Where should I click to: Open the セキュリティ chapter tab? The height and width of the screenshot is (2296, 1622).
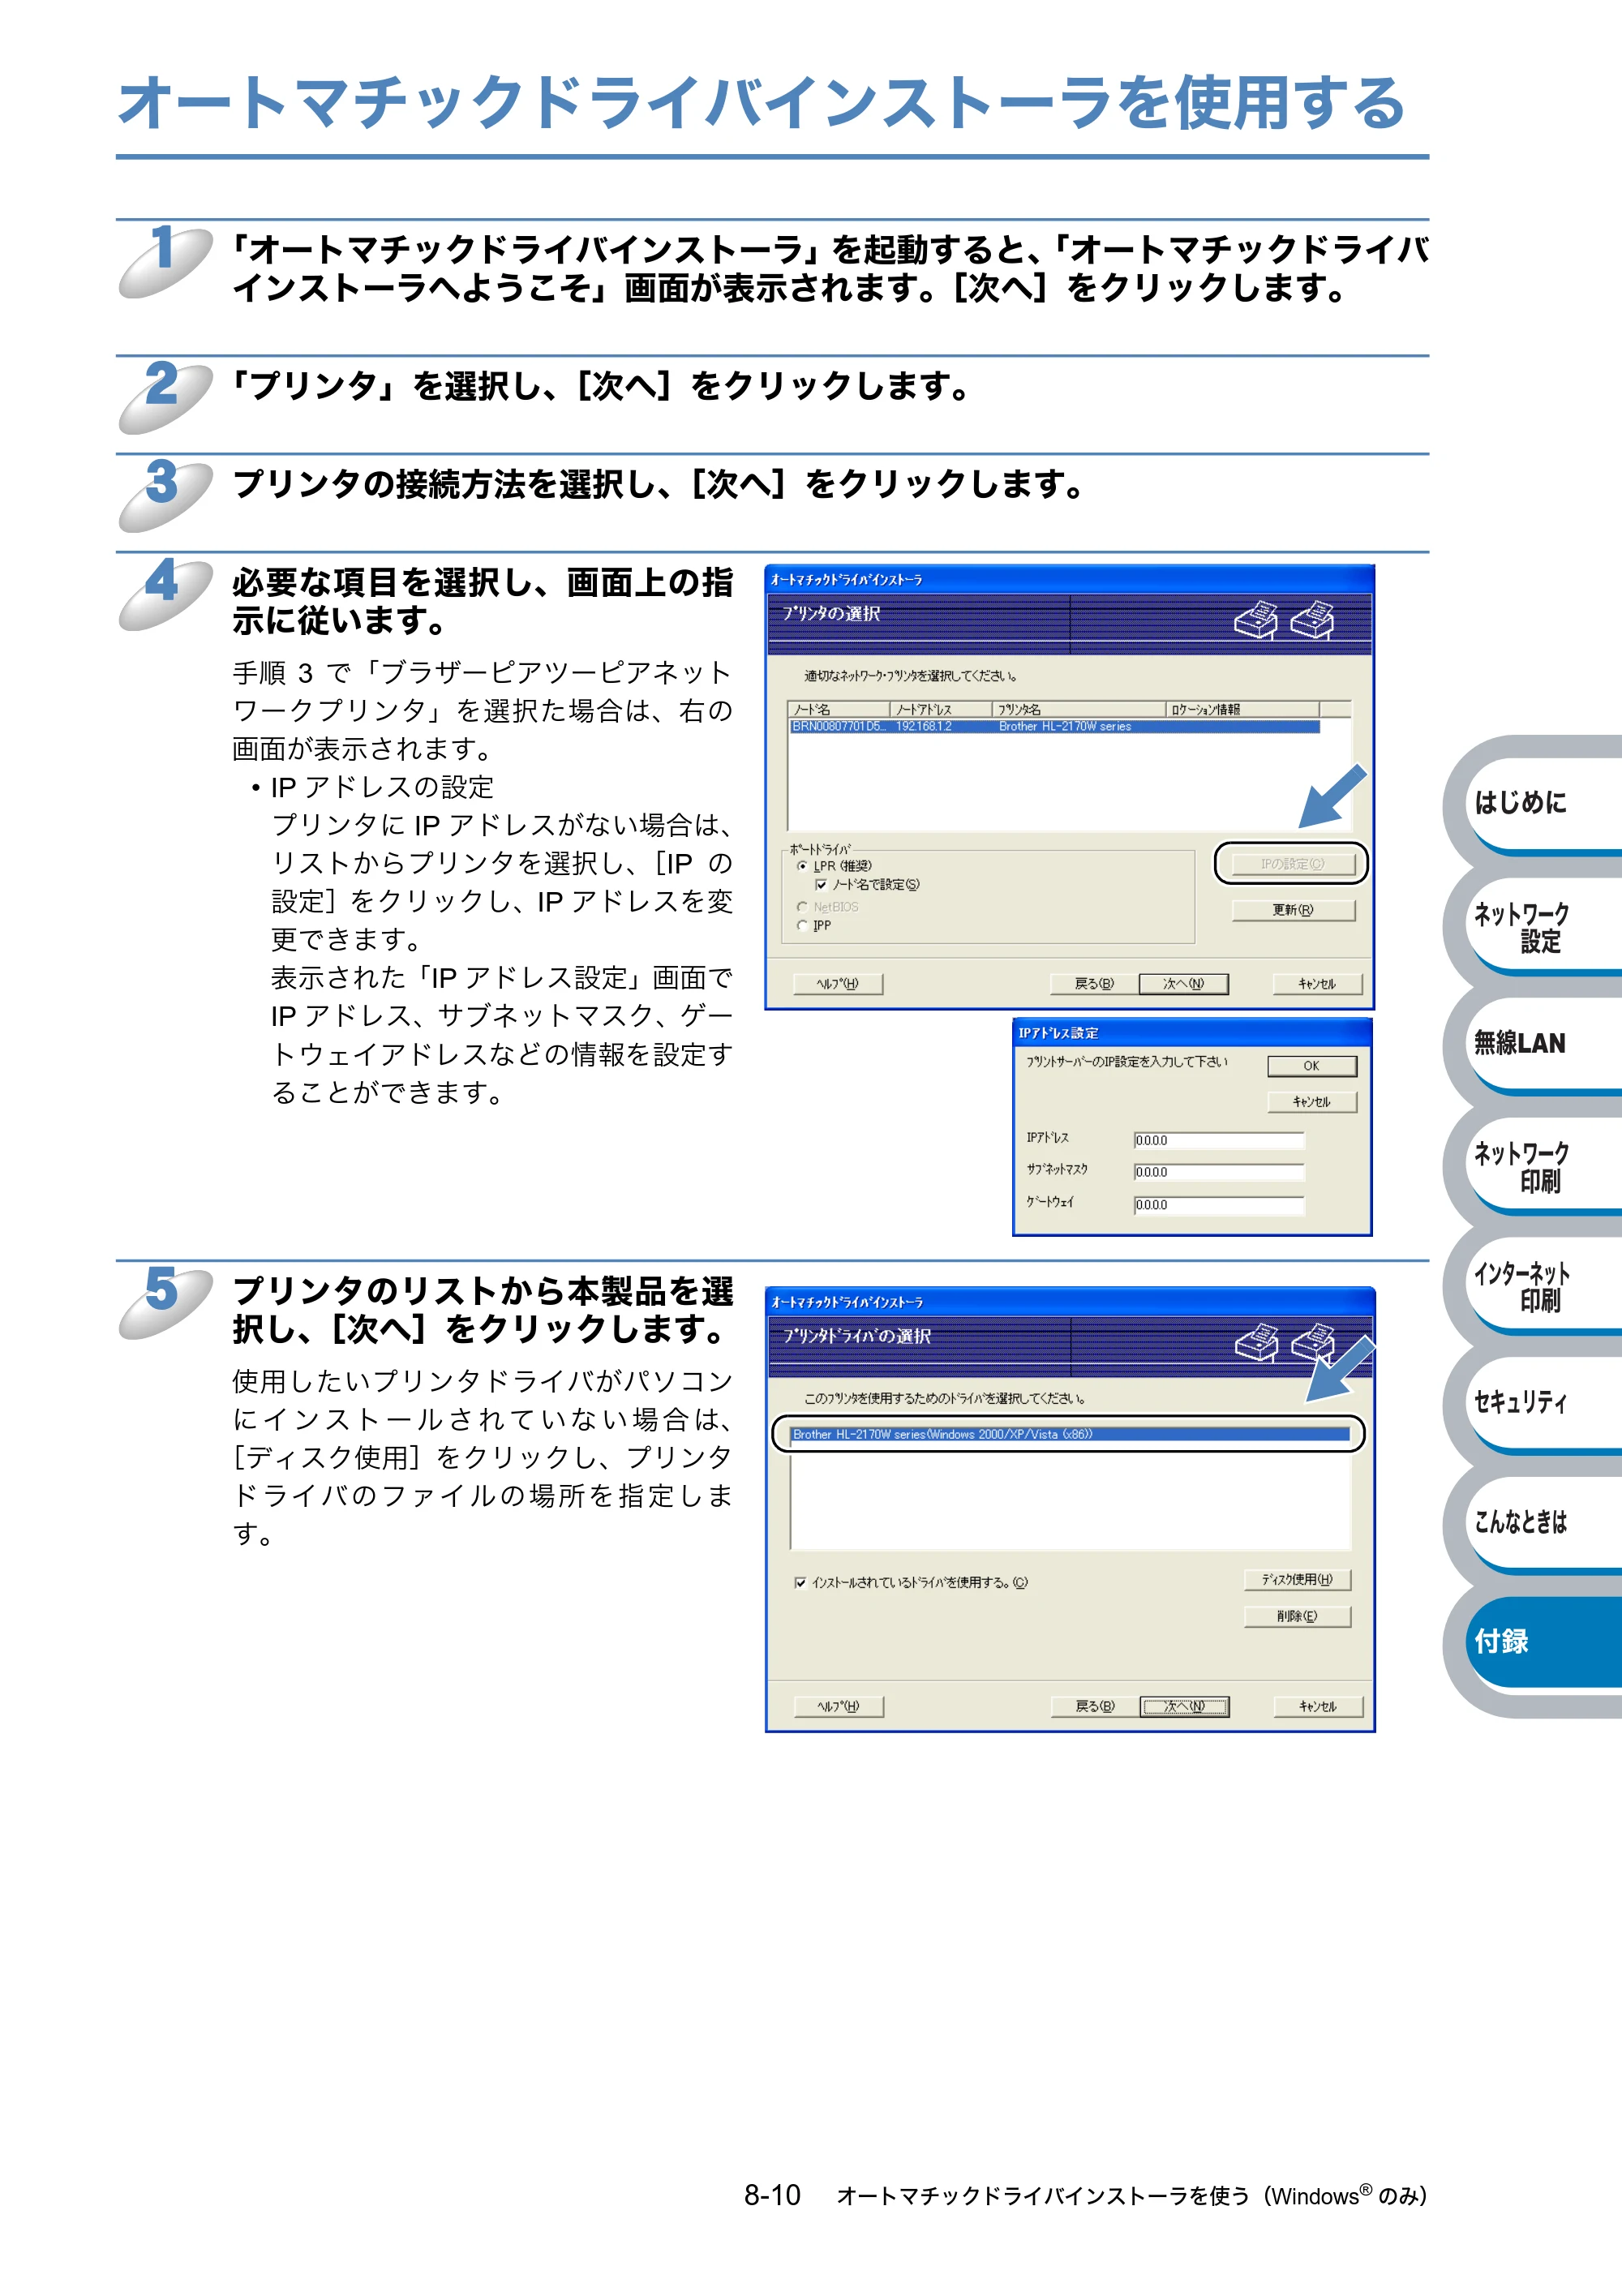1545,1403
